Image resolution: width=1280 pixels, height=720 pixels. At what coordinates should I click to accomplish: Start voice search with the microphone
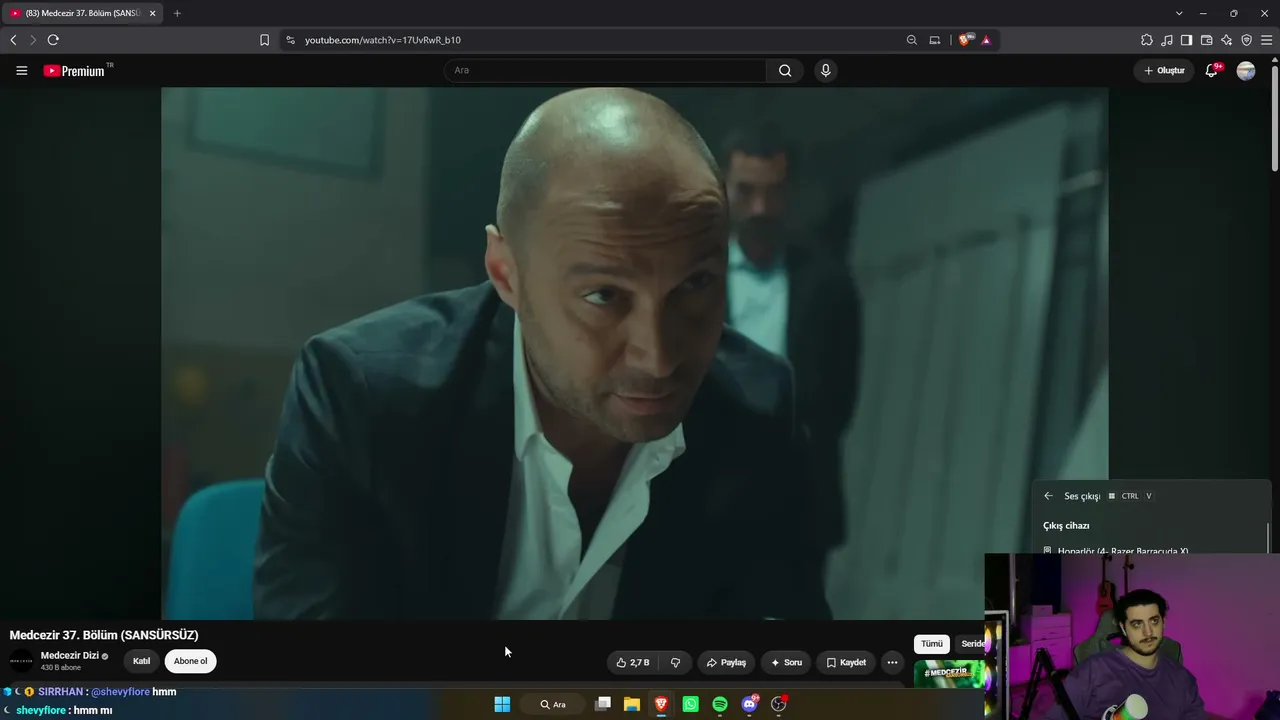[825, 70]
